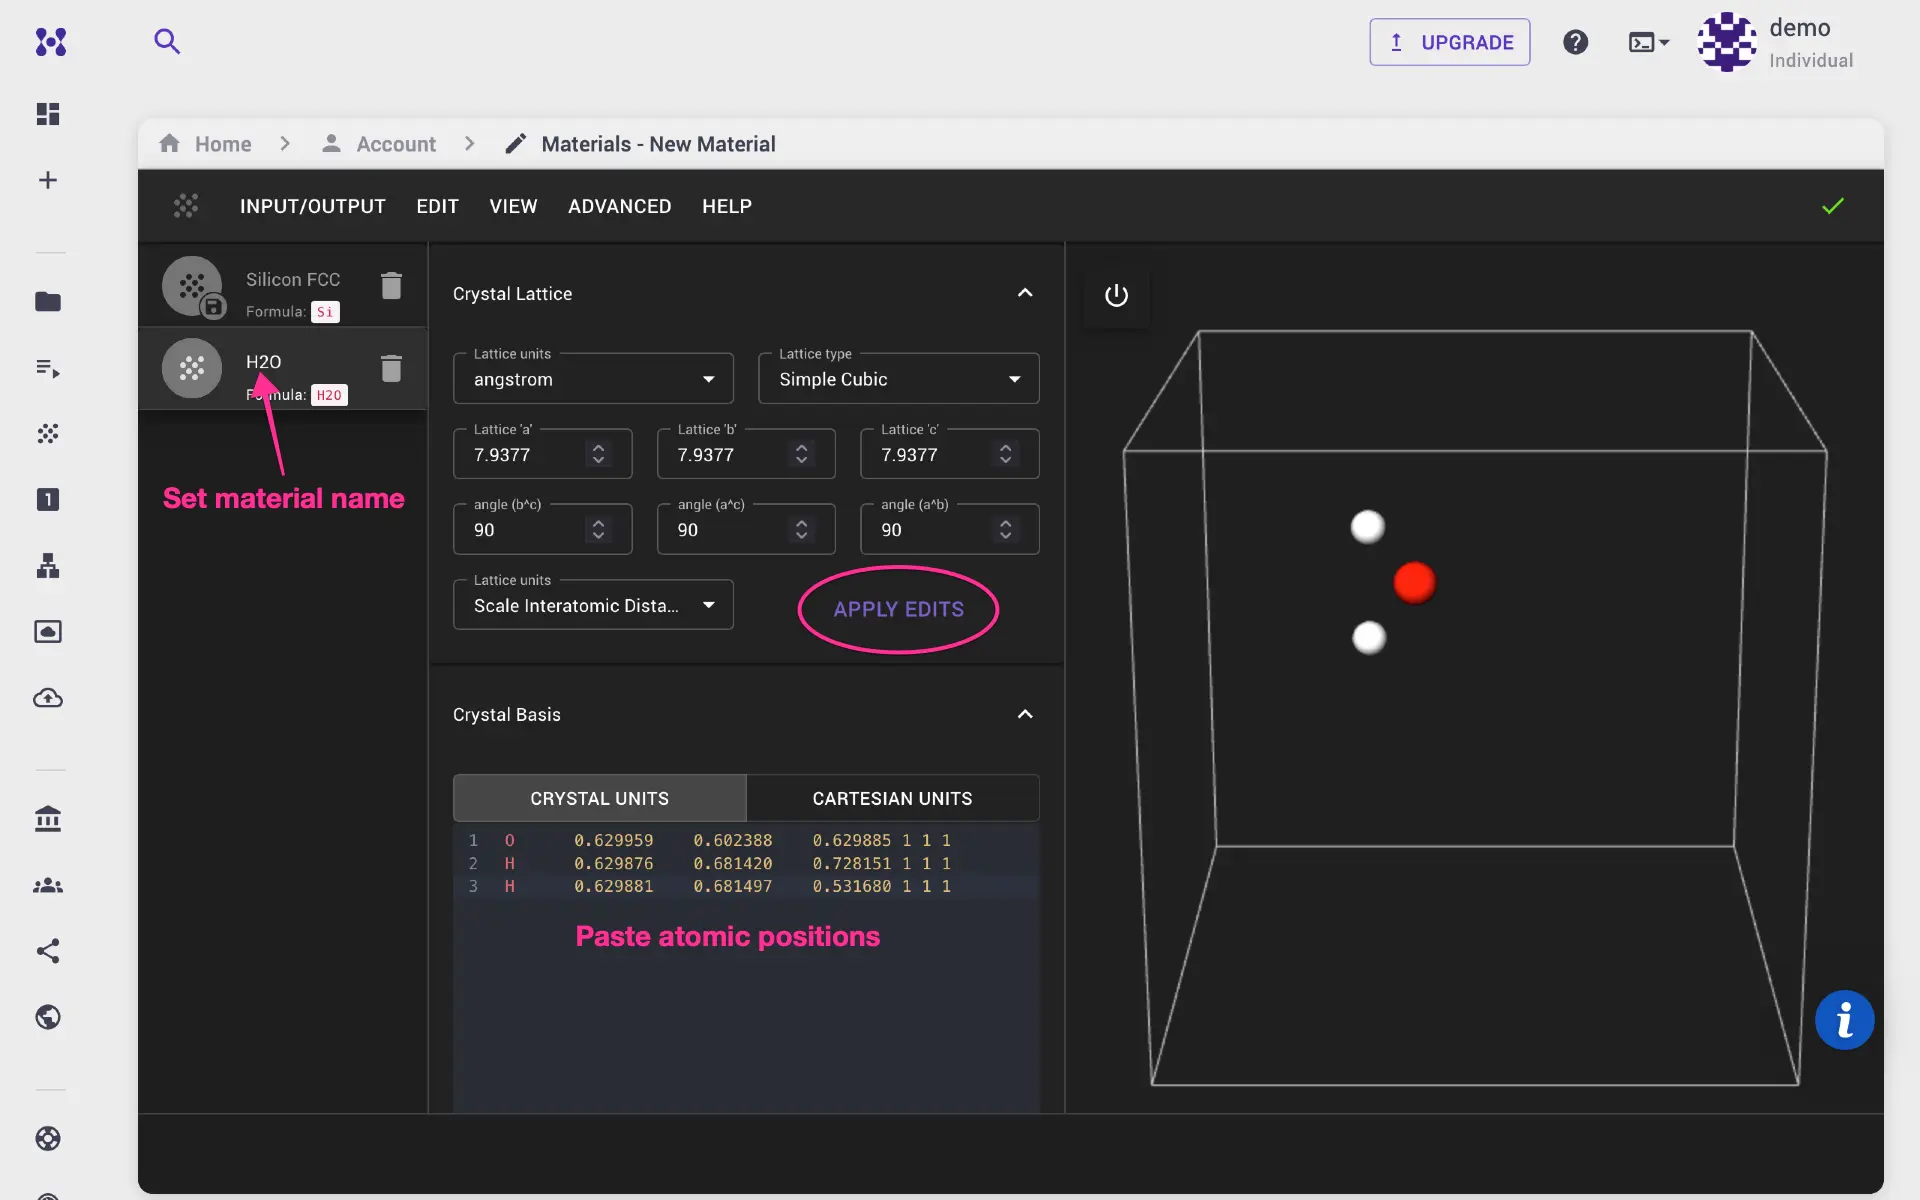Image resolution: width=1920 pixels, height=1200 pixels.
Task: Open the Lattice type dropdown
Action: [898, 379]
